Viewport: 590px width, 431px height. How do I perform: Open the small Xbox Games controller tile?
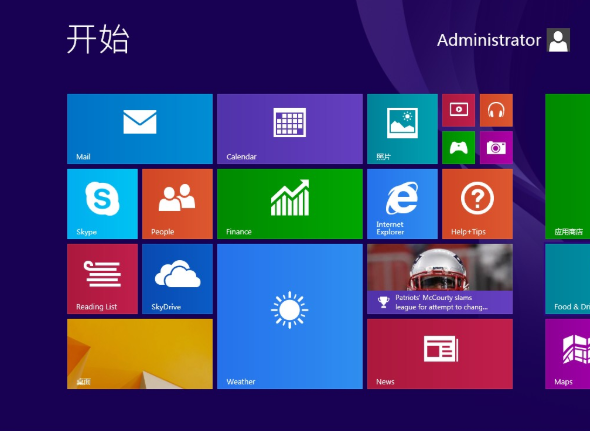458,148
